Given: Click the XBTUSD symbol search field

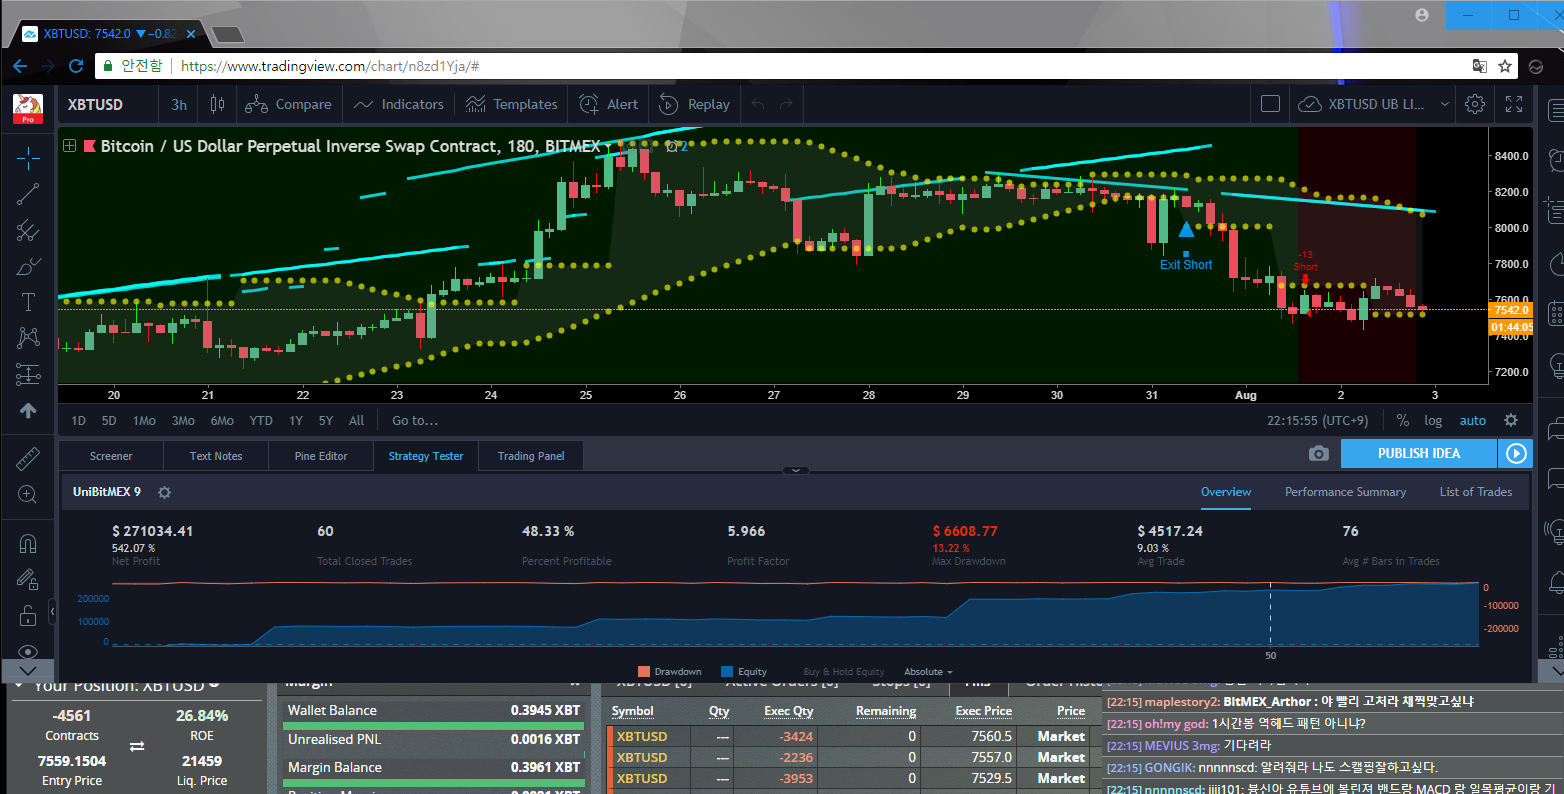Looking at the screenshot, I should [107, 104].
